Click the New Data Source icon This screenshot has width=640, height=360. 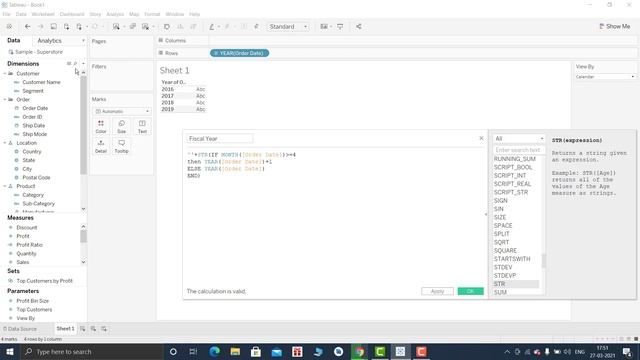tap(66, 27)
